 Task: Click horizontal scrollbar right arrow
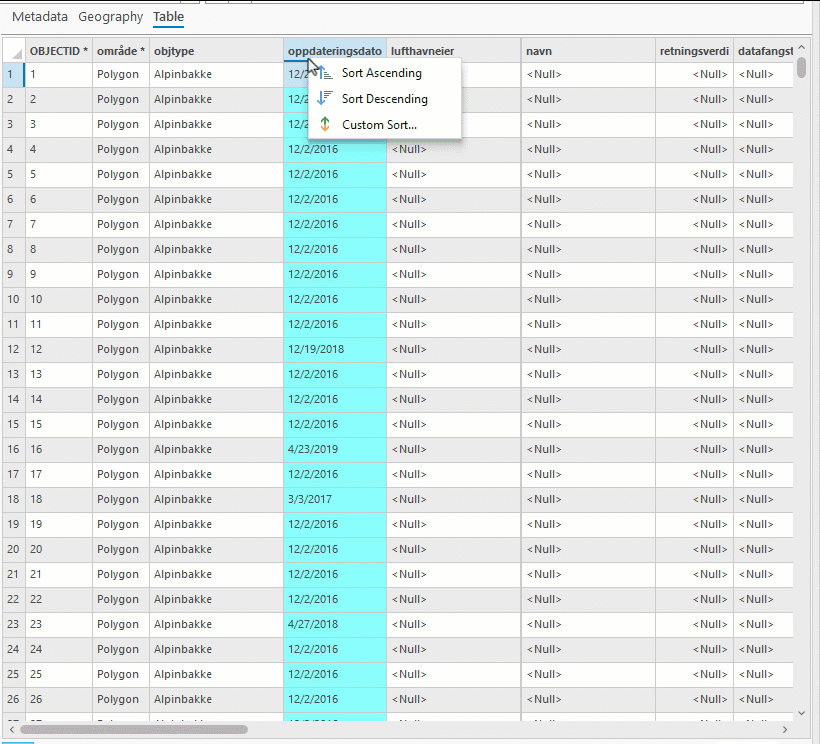[784, 729]
